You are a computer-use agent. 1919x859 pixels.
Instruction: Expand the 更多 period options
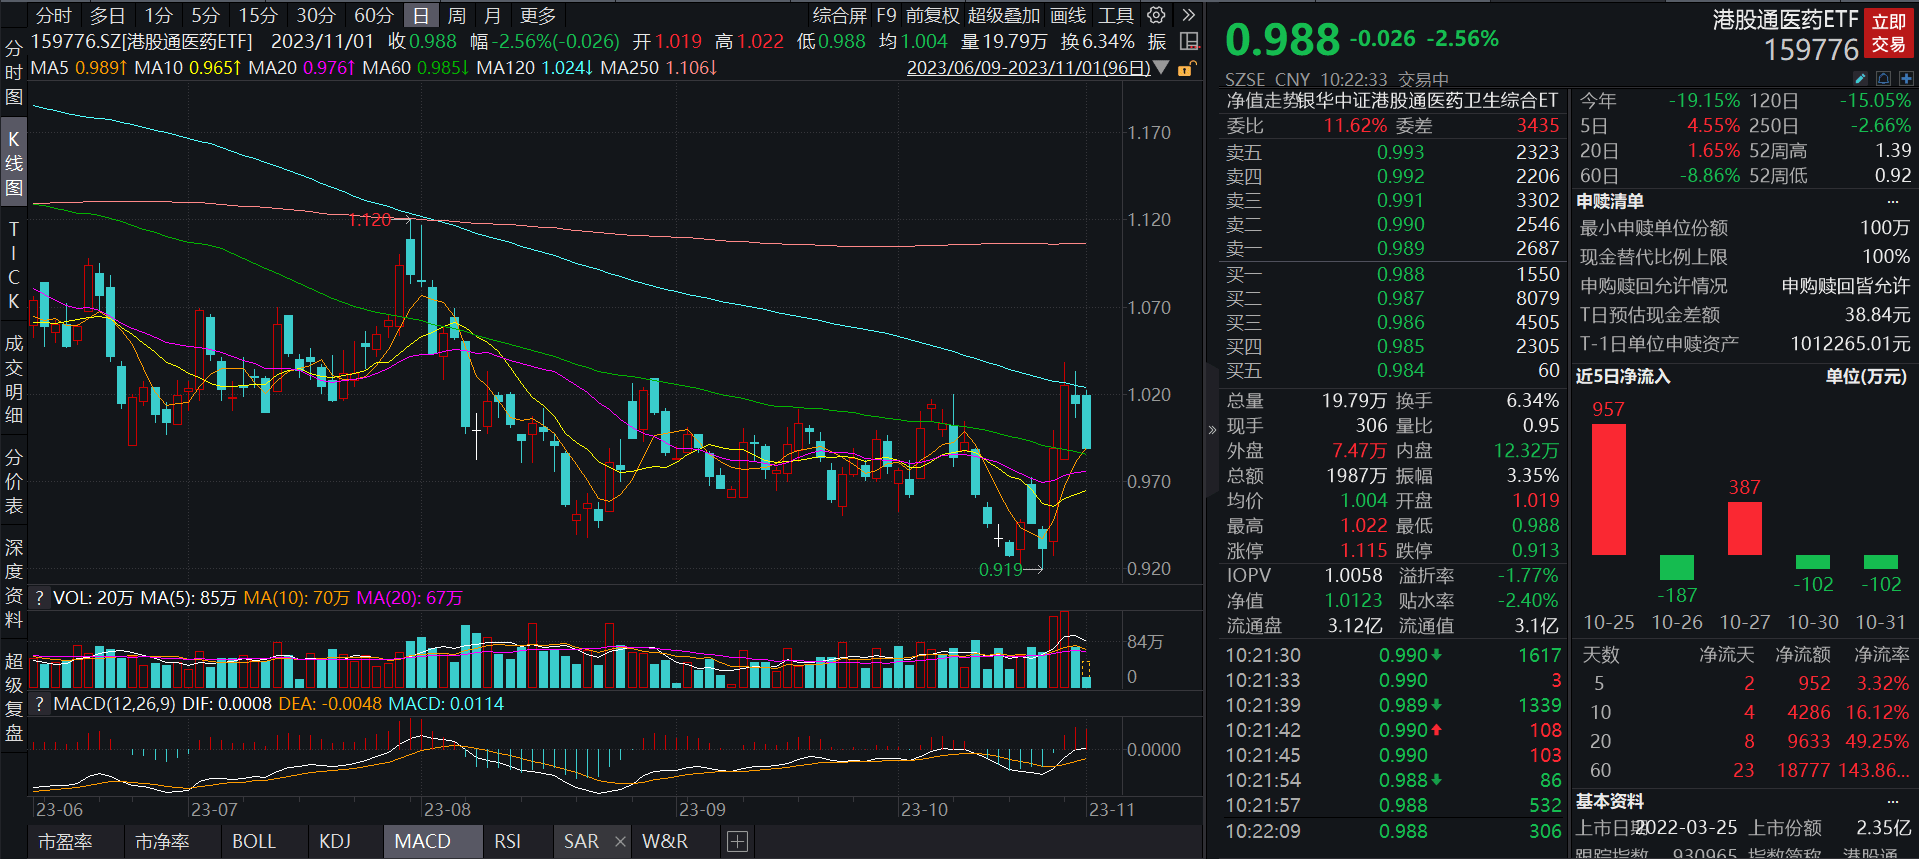(x=538, y=15)
